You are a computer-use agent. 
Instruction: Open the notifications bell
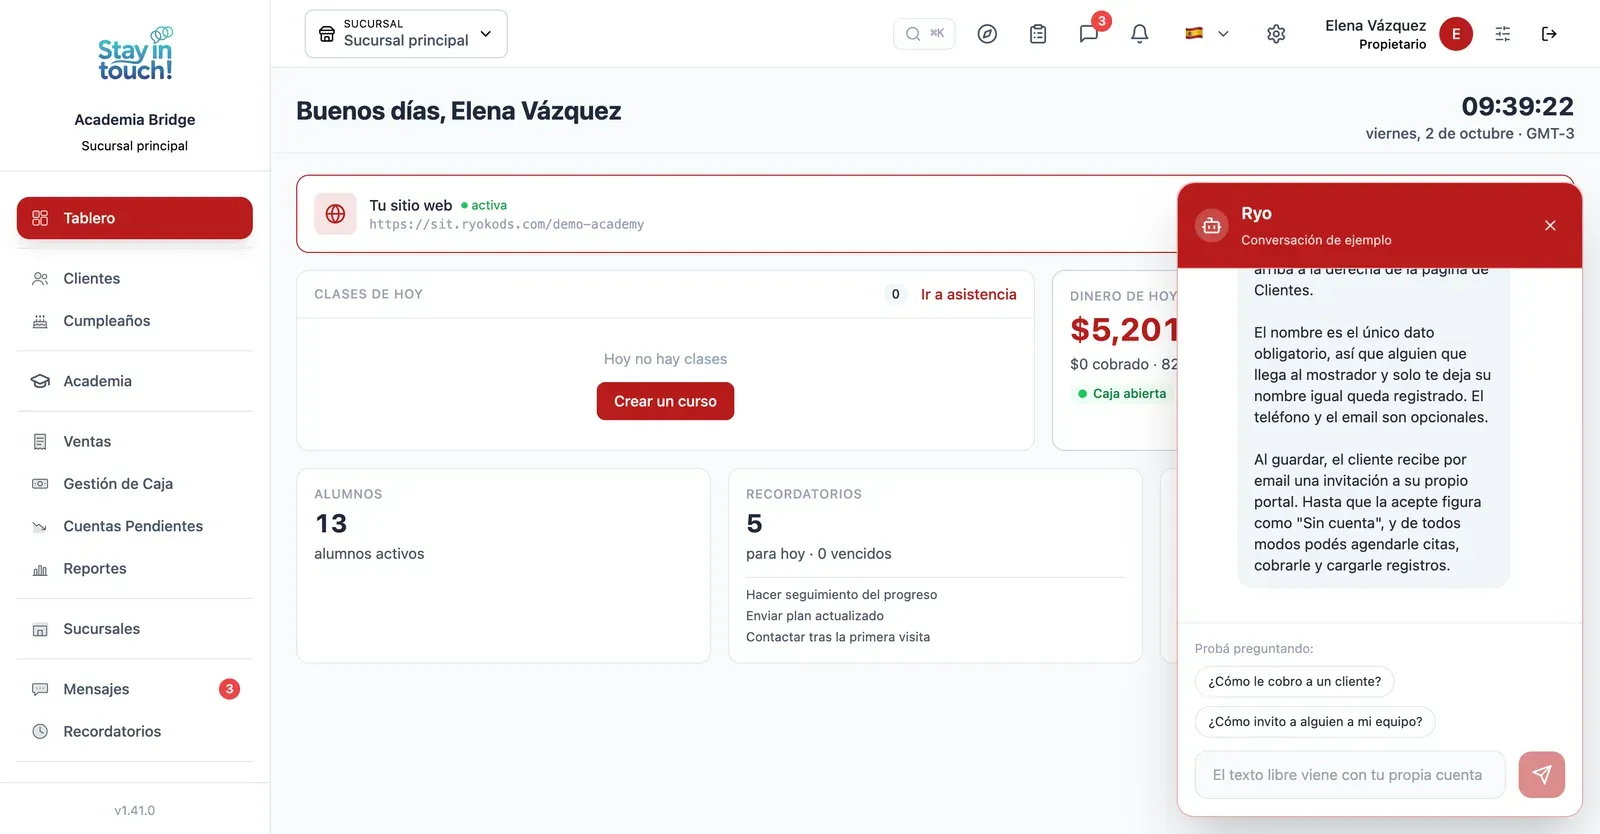click(1139, 34)
